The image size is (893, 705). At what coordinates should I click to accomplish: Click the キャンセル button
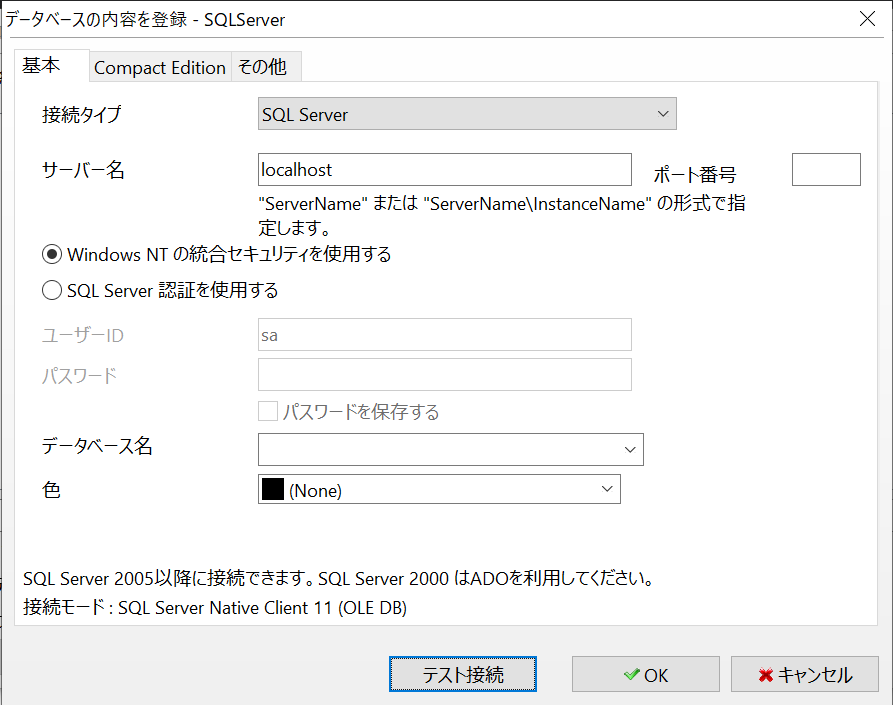[805, 674]
